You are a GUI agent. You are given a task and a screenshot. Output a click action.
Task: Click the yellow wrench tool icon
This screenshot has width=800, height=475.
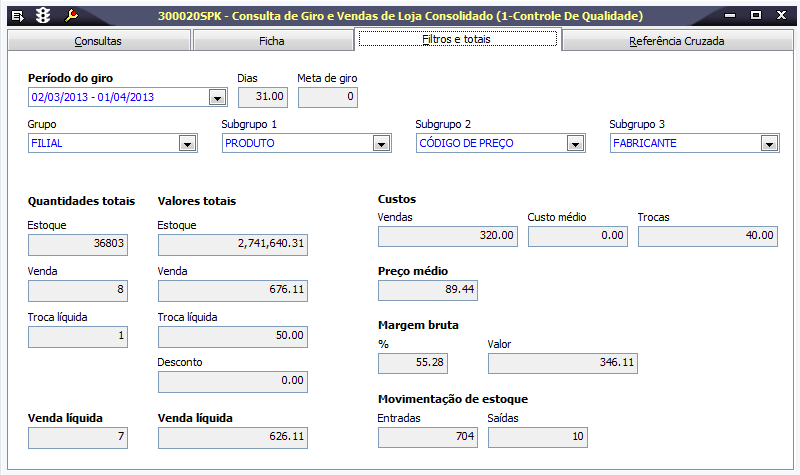(70, 16)
